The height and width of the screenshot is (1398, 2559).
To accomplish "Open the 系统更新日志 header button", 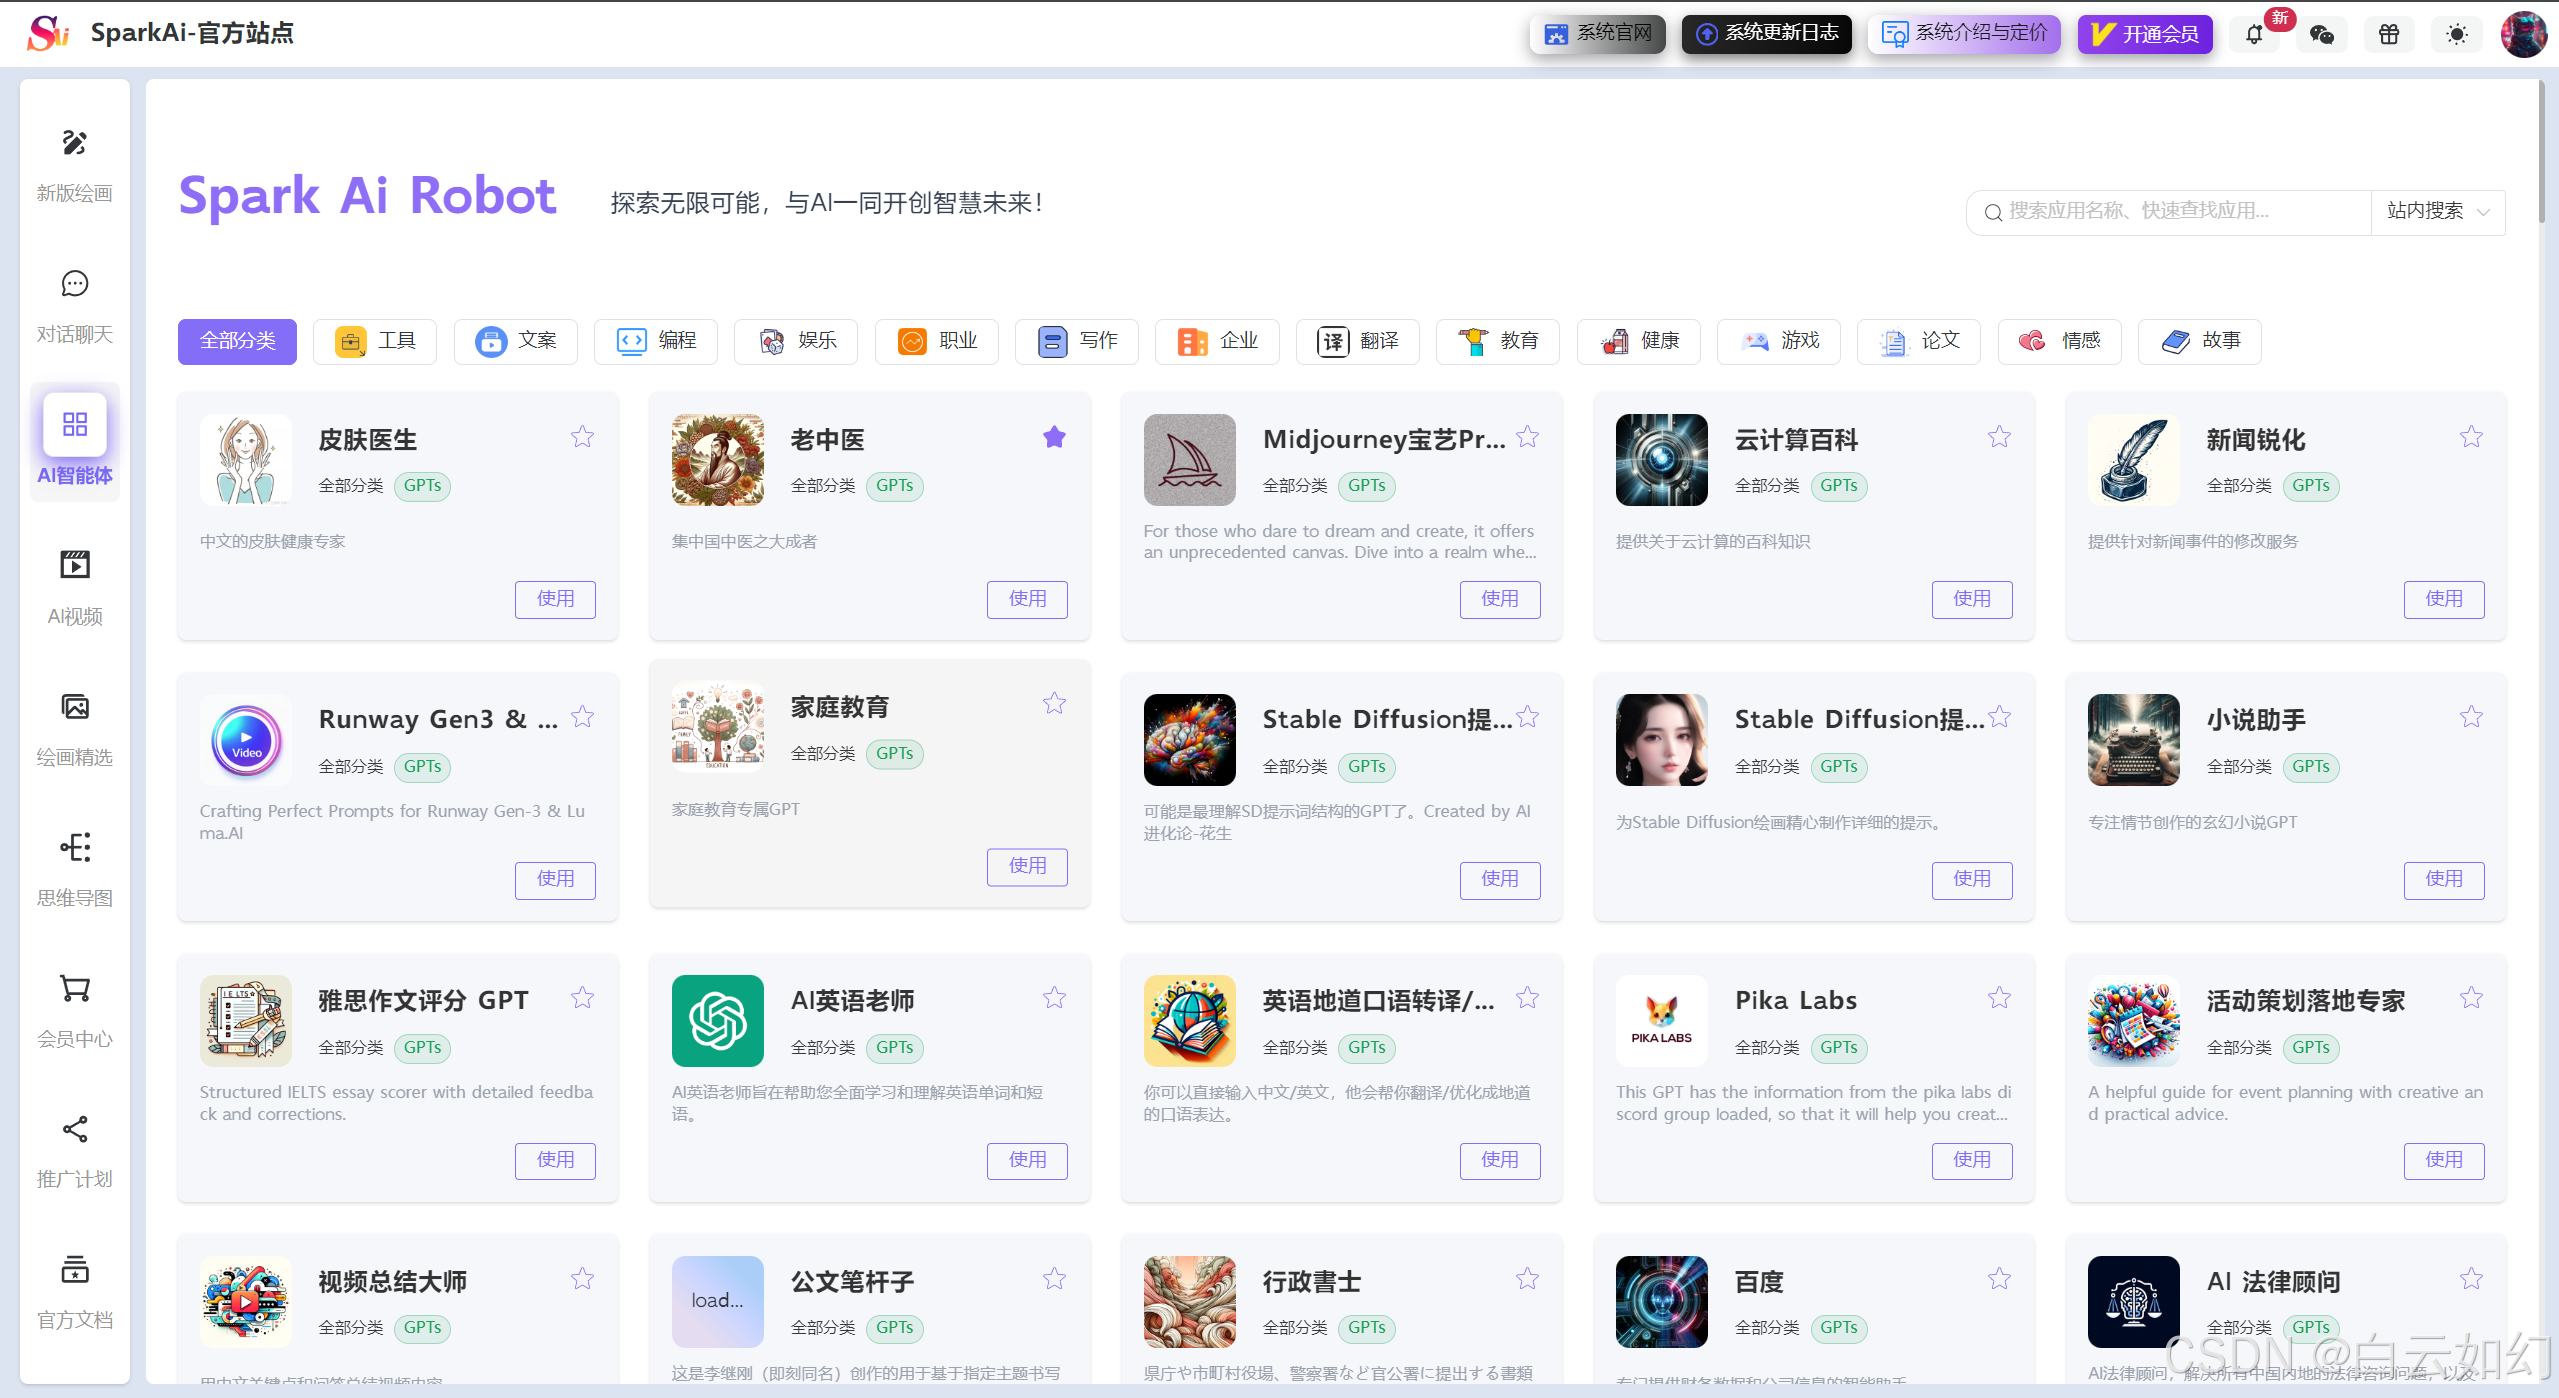I will point(1767,34).
